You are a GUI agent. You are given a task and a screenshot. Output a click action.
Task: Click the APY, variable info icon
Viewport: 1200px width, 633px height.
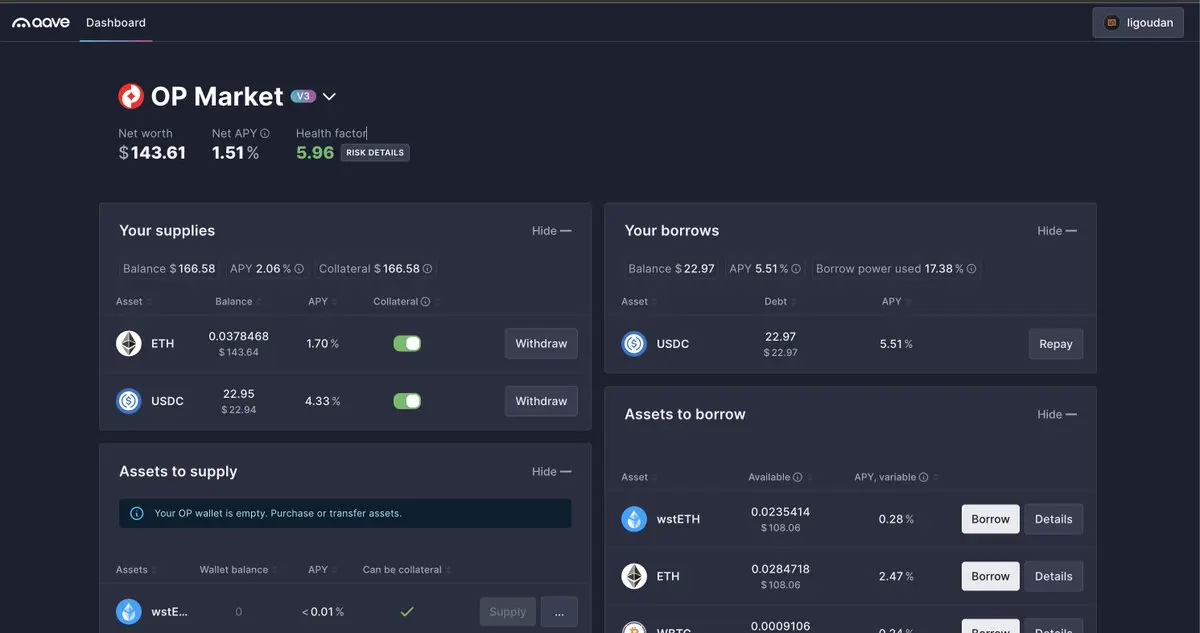pos(923,478)
